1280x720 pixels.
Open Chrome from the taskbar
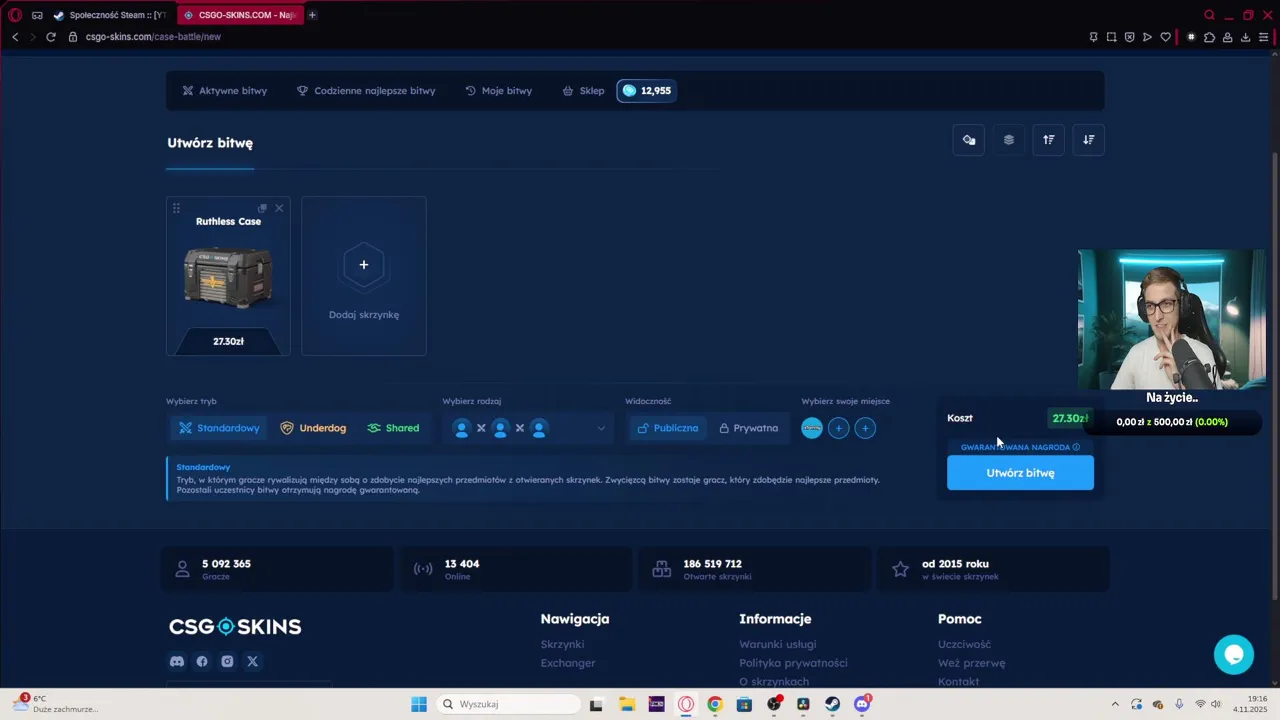click(x=714, y=704)
